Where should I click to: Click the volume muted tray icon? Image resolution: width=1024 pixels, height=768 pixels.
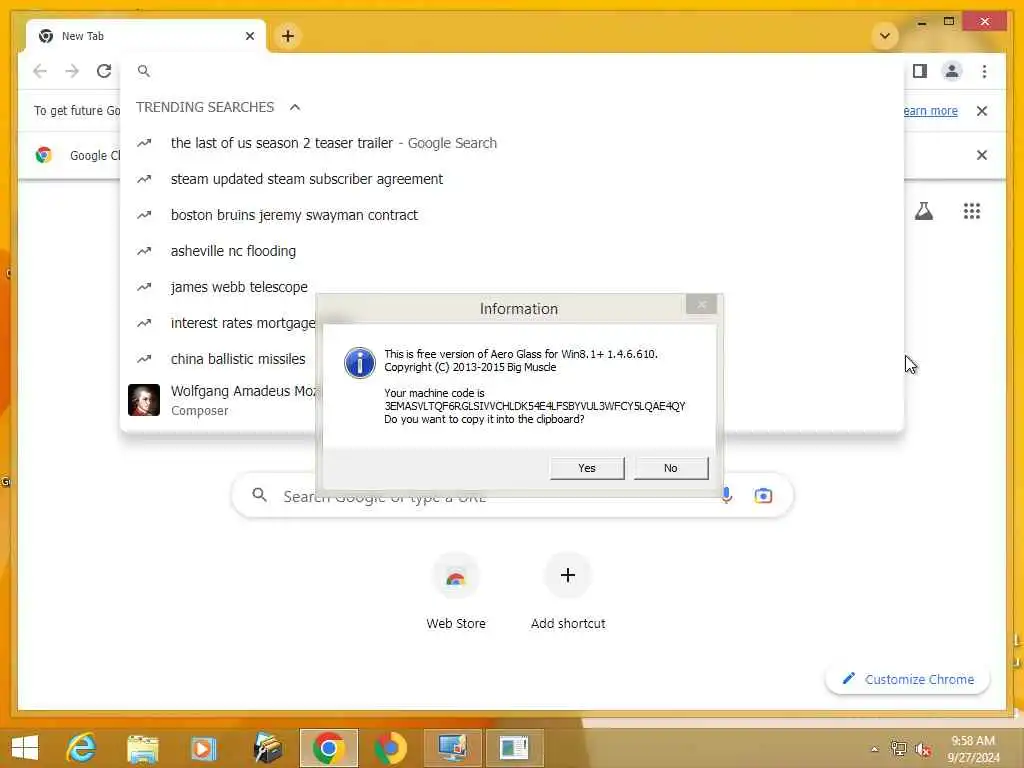[923, 750]
